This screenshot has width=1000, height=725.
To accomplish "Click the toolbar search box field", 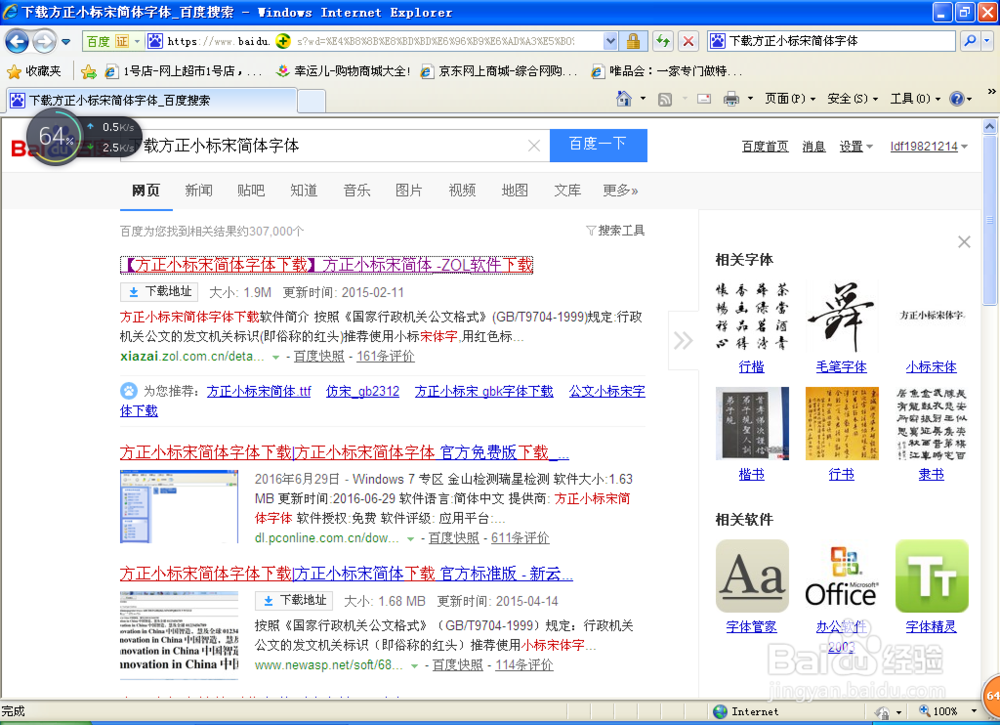I will coord(832,41).
